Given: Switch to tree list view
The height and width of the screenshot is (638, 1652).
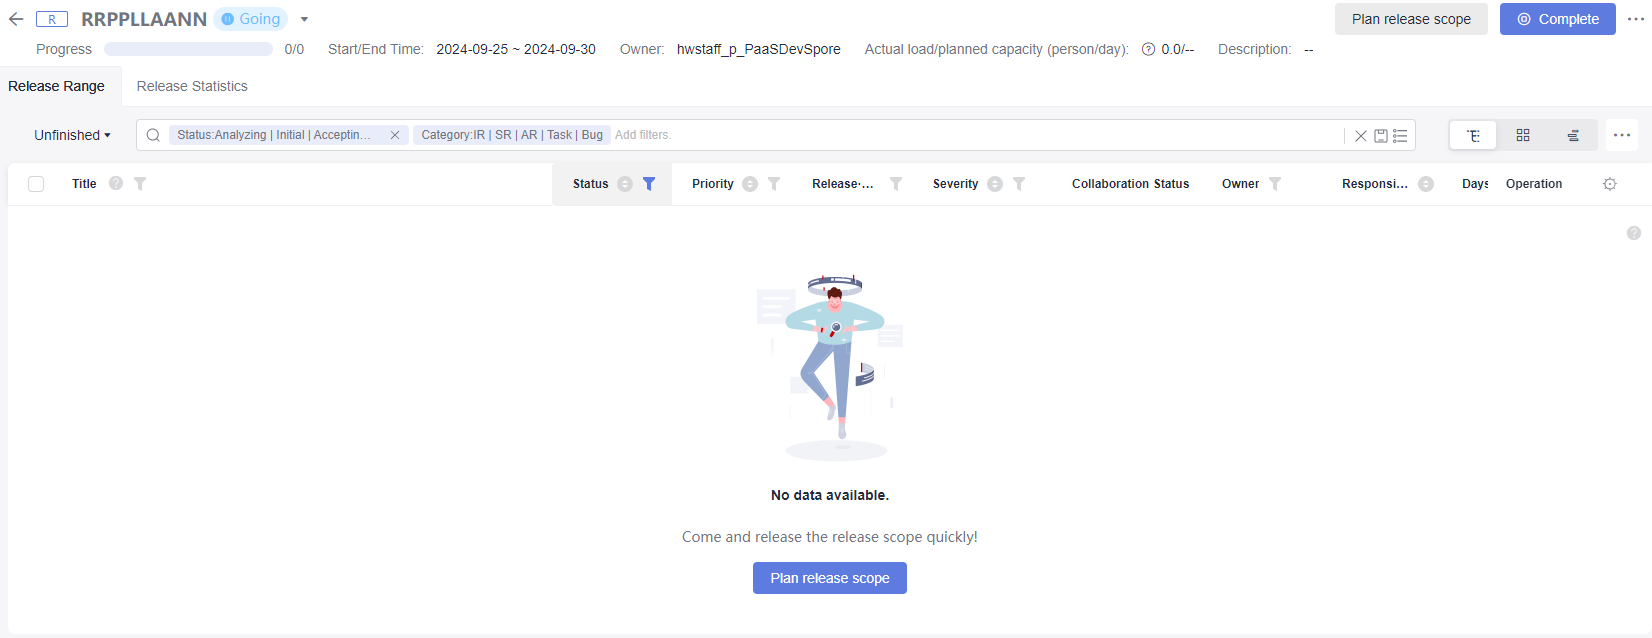Looking at the screenshot, I should (x=1473, y=135).
